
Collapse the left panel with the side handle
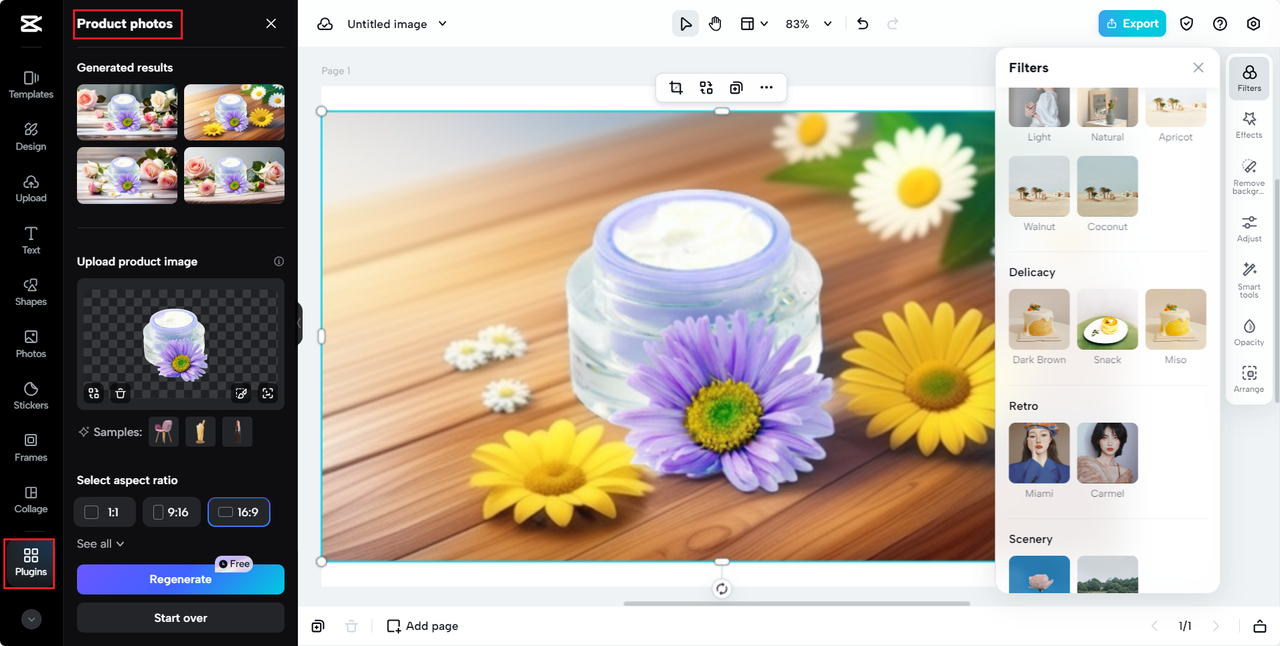tap(299, 324)
